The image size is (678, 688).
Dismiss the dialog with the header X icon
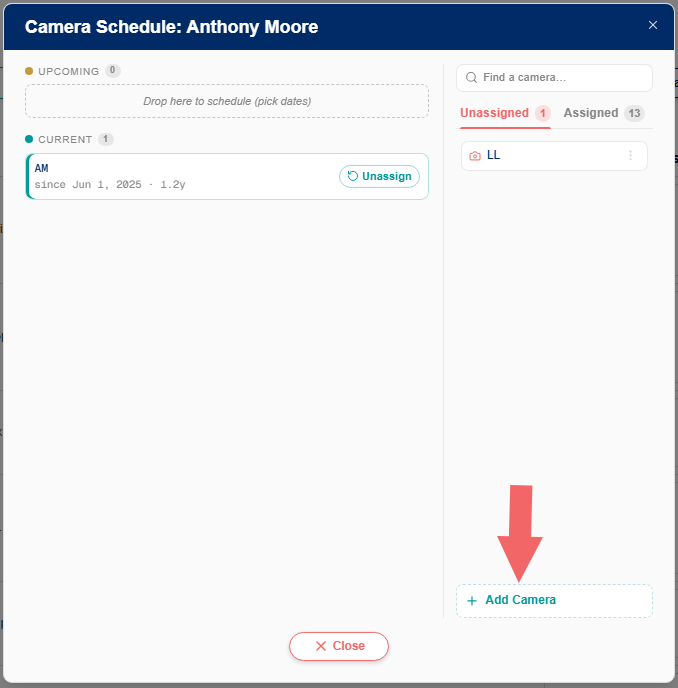tap(653, 25)
